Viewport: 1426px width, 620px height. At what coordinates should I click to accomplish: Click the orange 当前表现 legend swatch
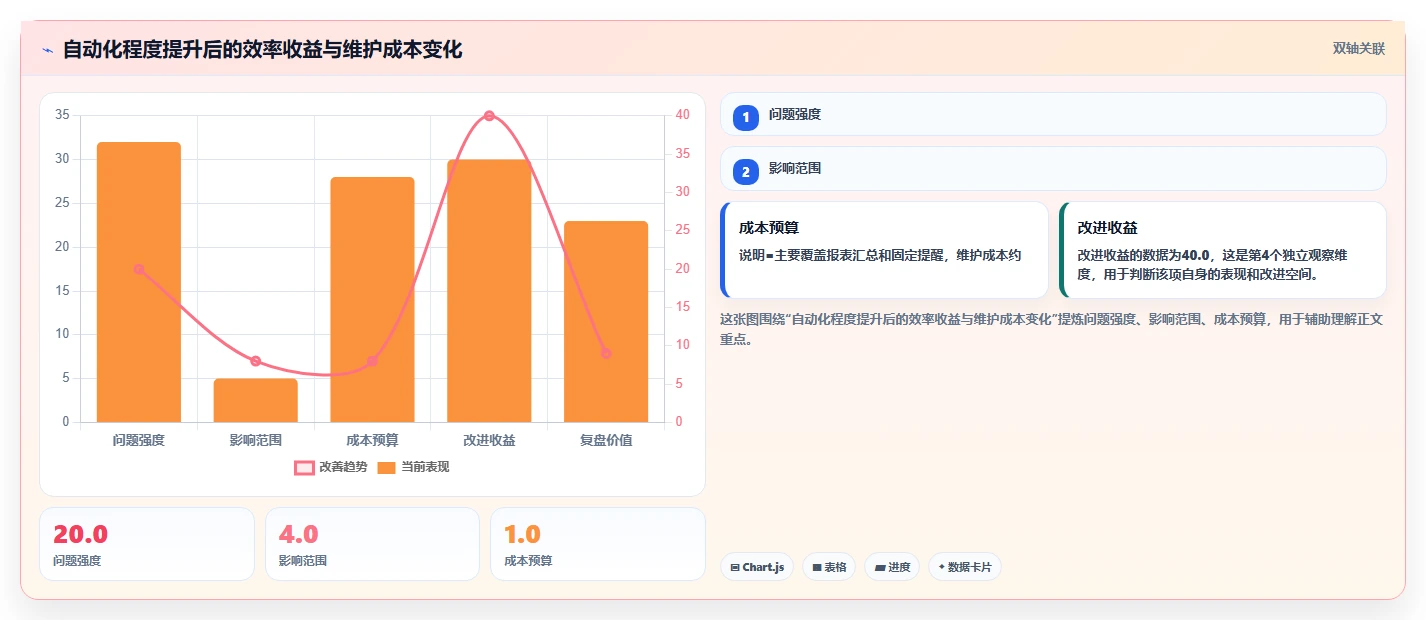387,467
